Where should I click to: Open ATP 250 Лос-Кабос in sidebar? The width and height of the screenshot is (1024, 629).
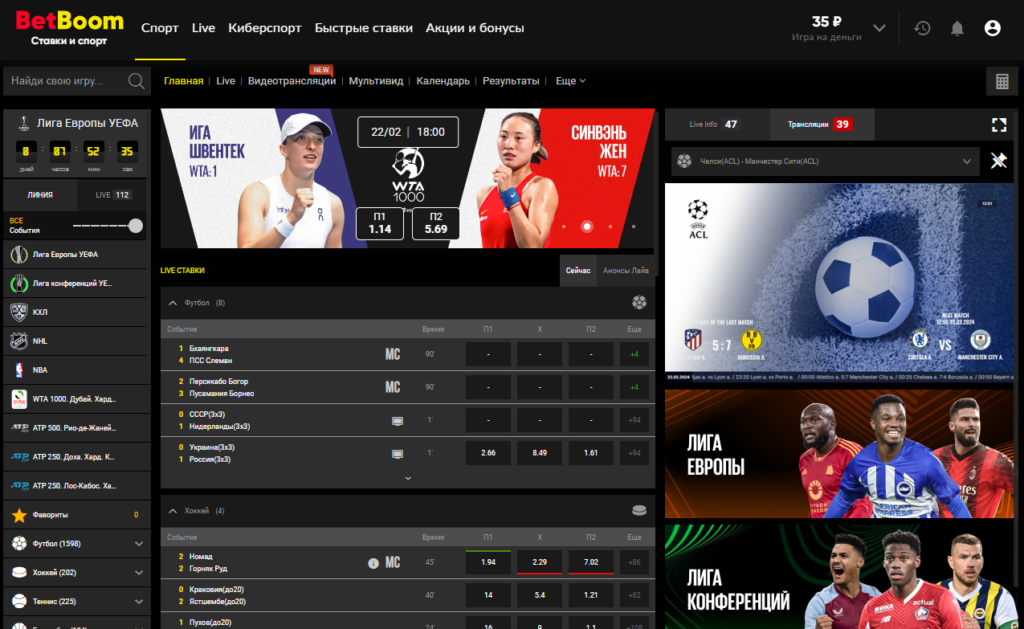[x=76, y=485]
